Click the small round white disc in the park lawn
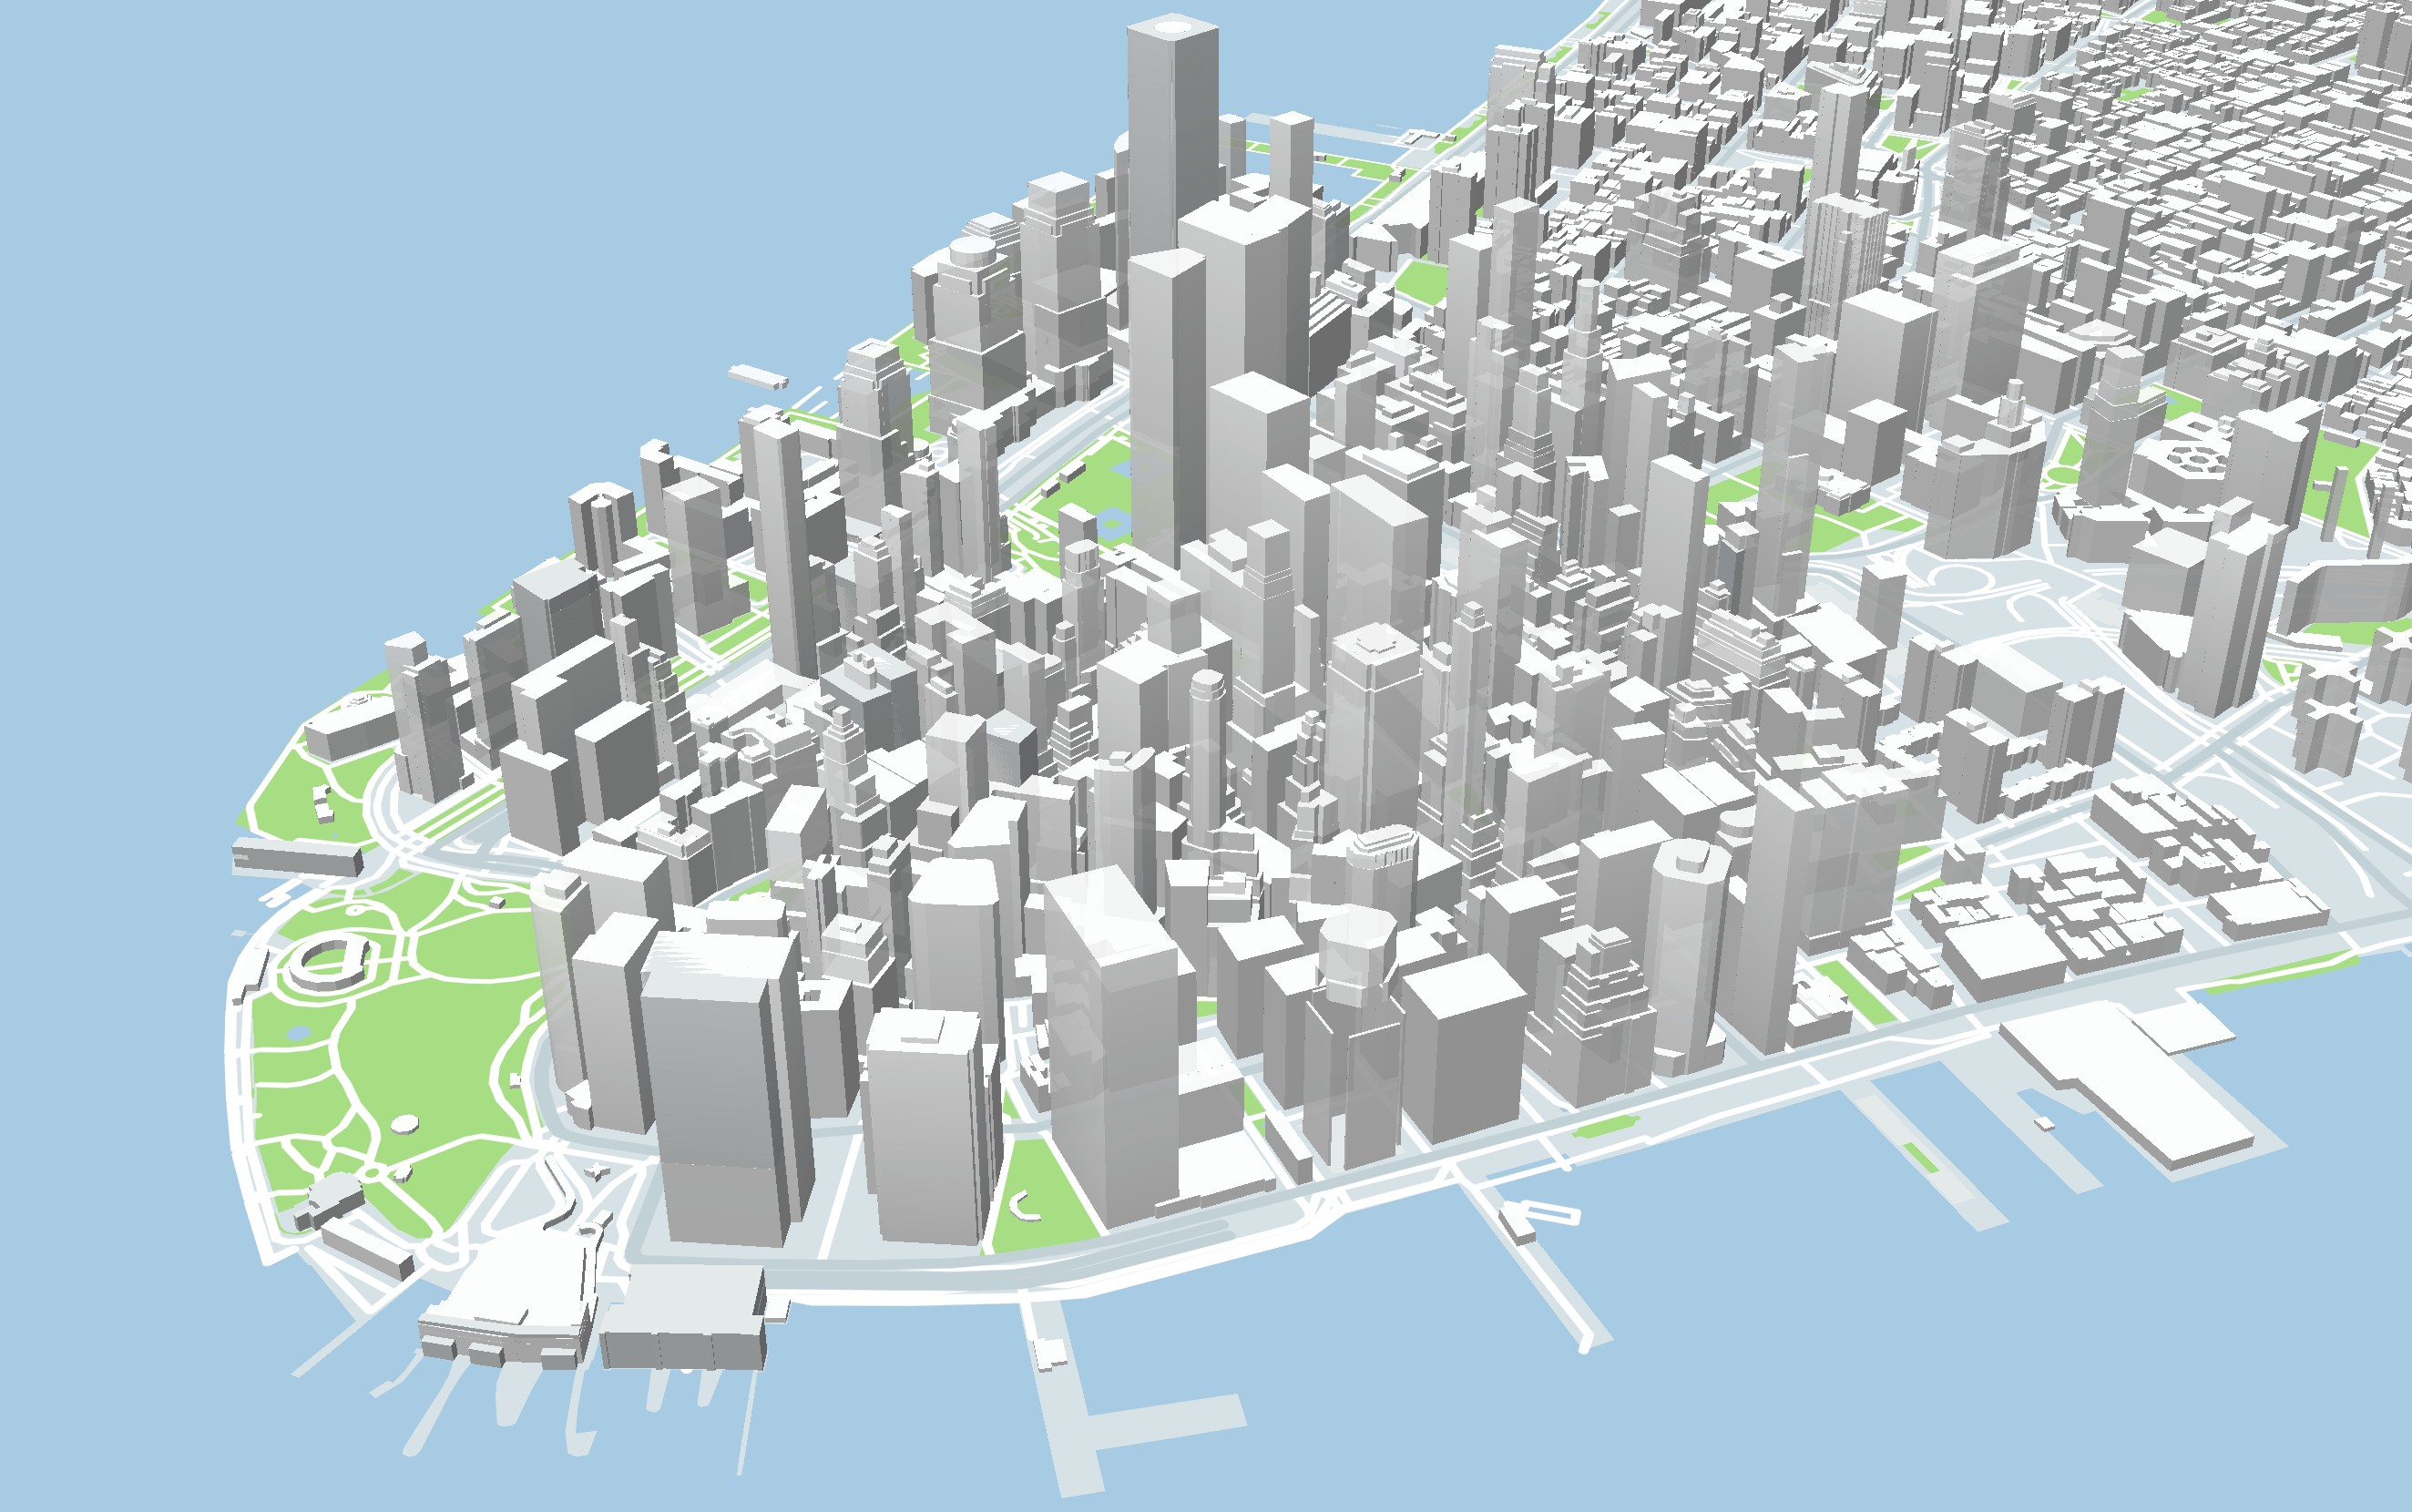 (404, 1125)
